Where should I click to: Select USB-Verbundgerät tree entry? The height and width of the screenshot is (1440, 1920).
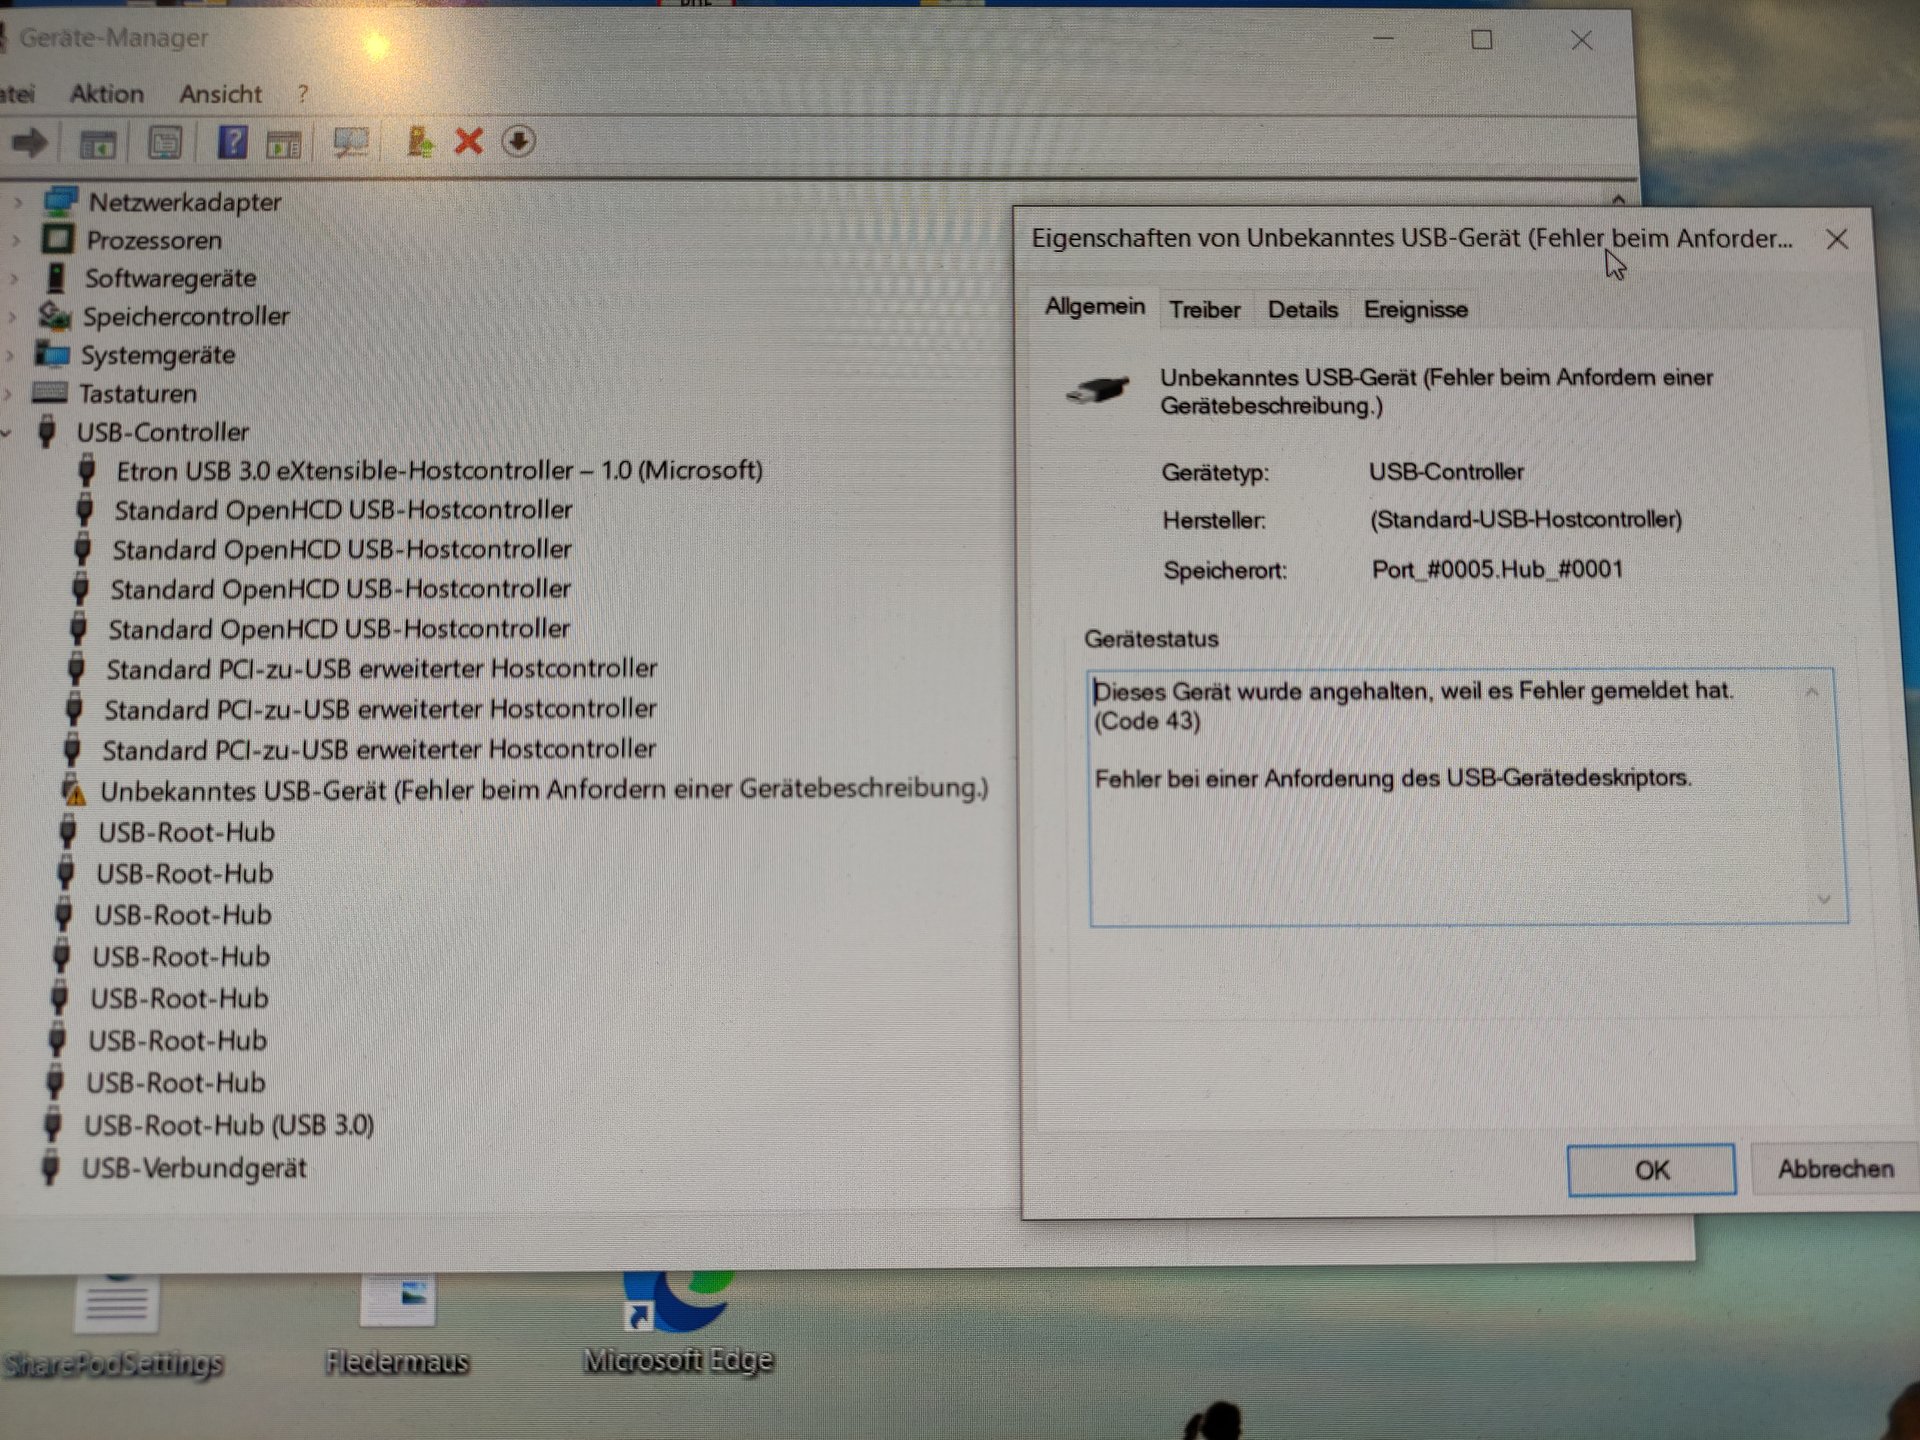click(194, 1168)
